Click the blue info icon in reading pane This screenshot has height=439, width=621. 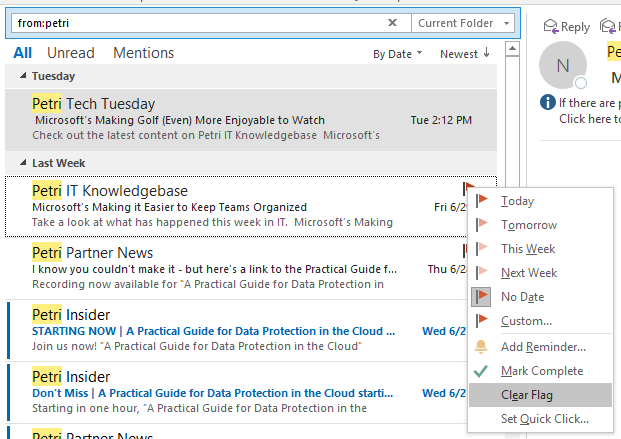548,102
